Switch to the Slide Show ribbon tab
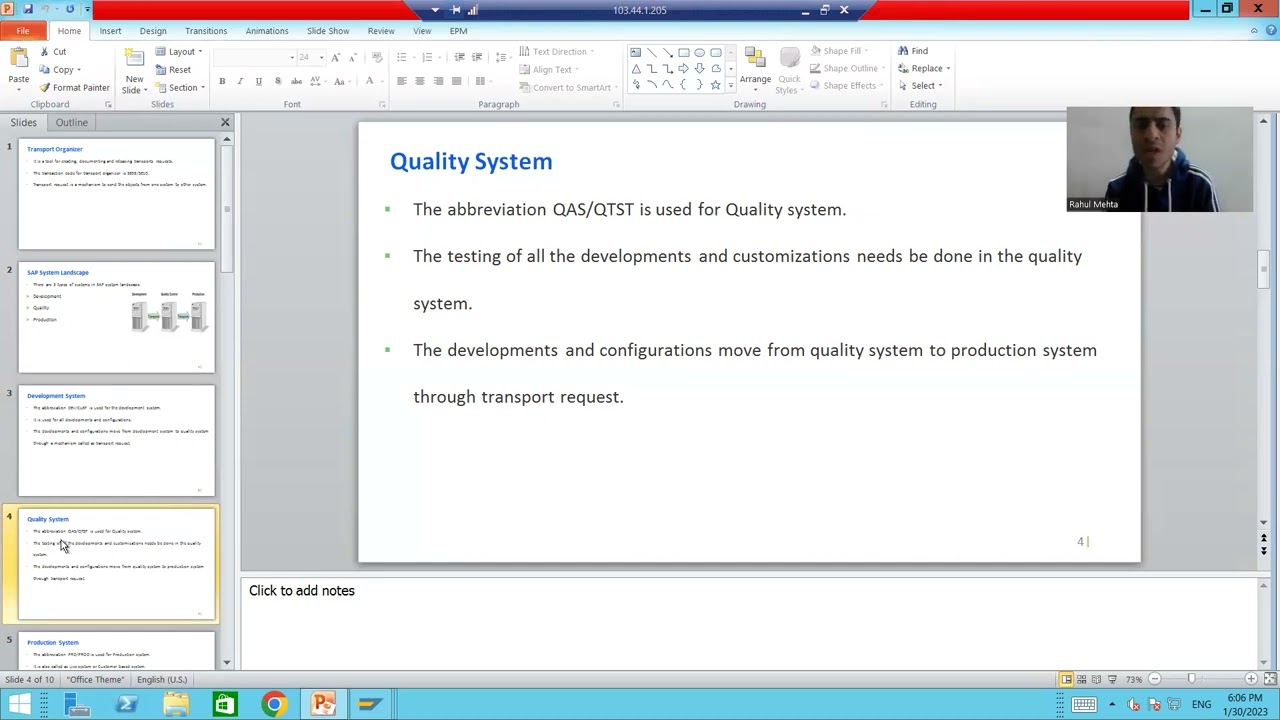The width and height of the screenshot is (1280, 720). tap(328, 31)
